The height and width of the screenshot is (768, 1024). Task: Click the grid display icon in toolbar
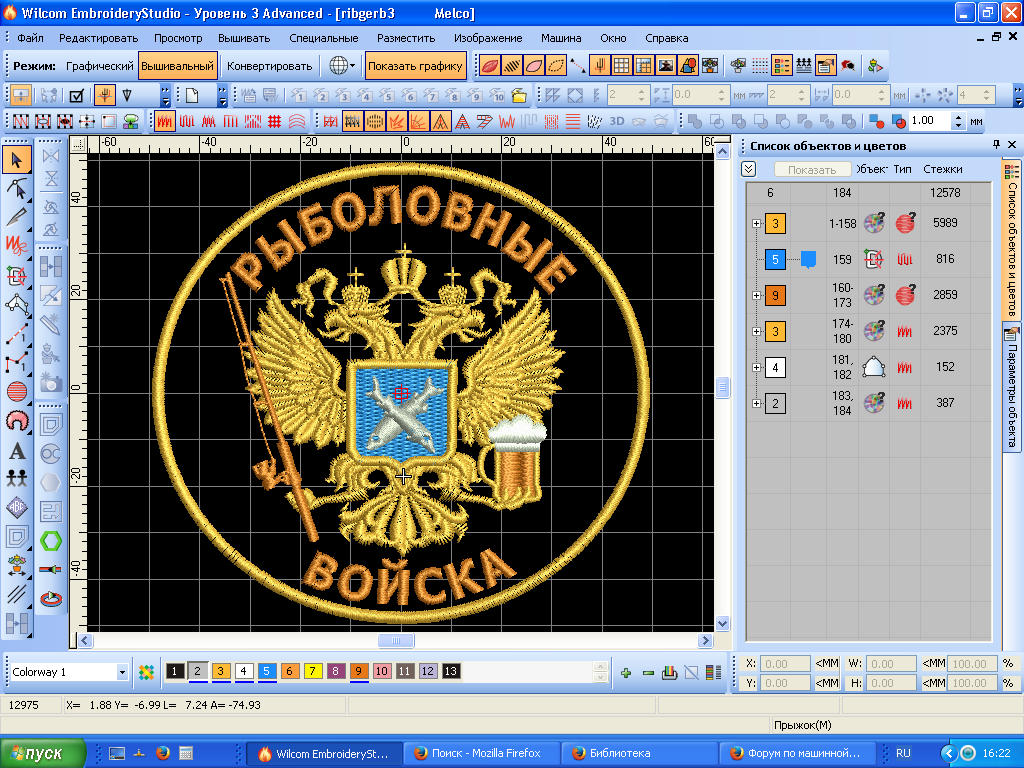point(621,66)
